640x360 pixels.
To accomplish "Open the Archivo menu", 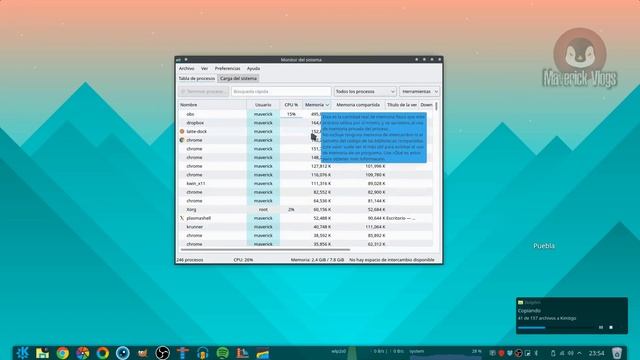I will click(x=187, y=69).
